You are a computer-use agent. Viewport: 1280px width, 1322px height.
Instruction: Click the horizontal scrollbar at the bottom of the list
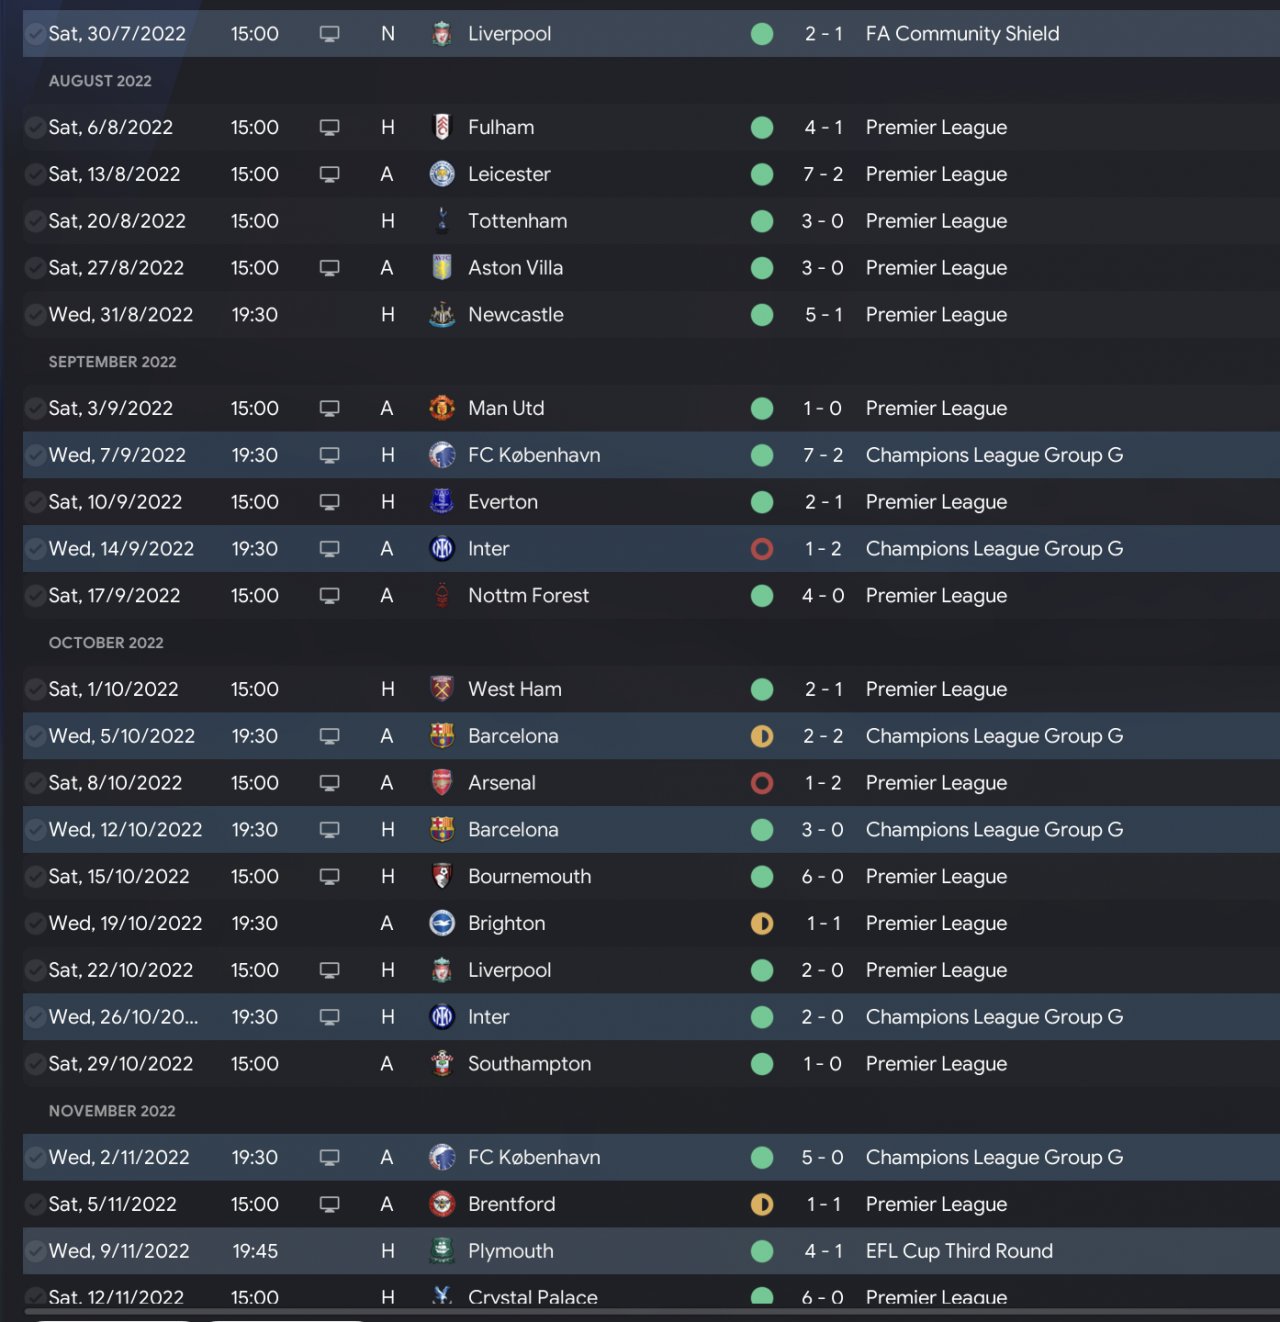point(650,1311)
